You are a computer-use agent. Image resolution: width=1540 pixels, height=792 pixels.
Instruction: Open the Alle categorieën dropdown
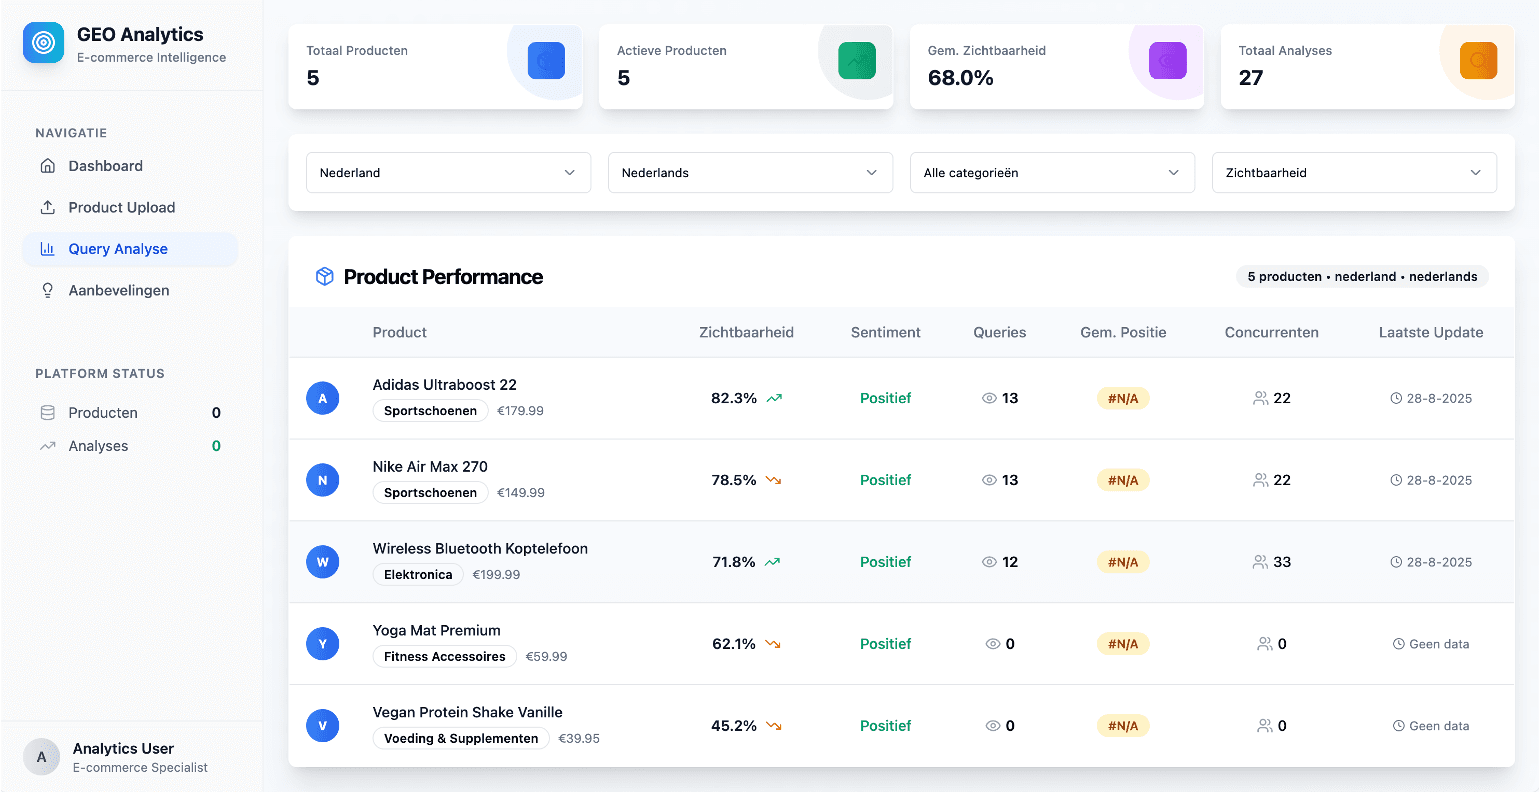click(x=1052, y=172)
